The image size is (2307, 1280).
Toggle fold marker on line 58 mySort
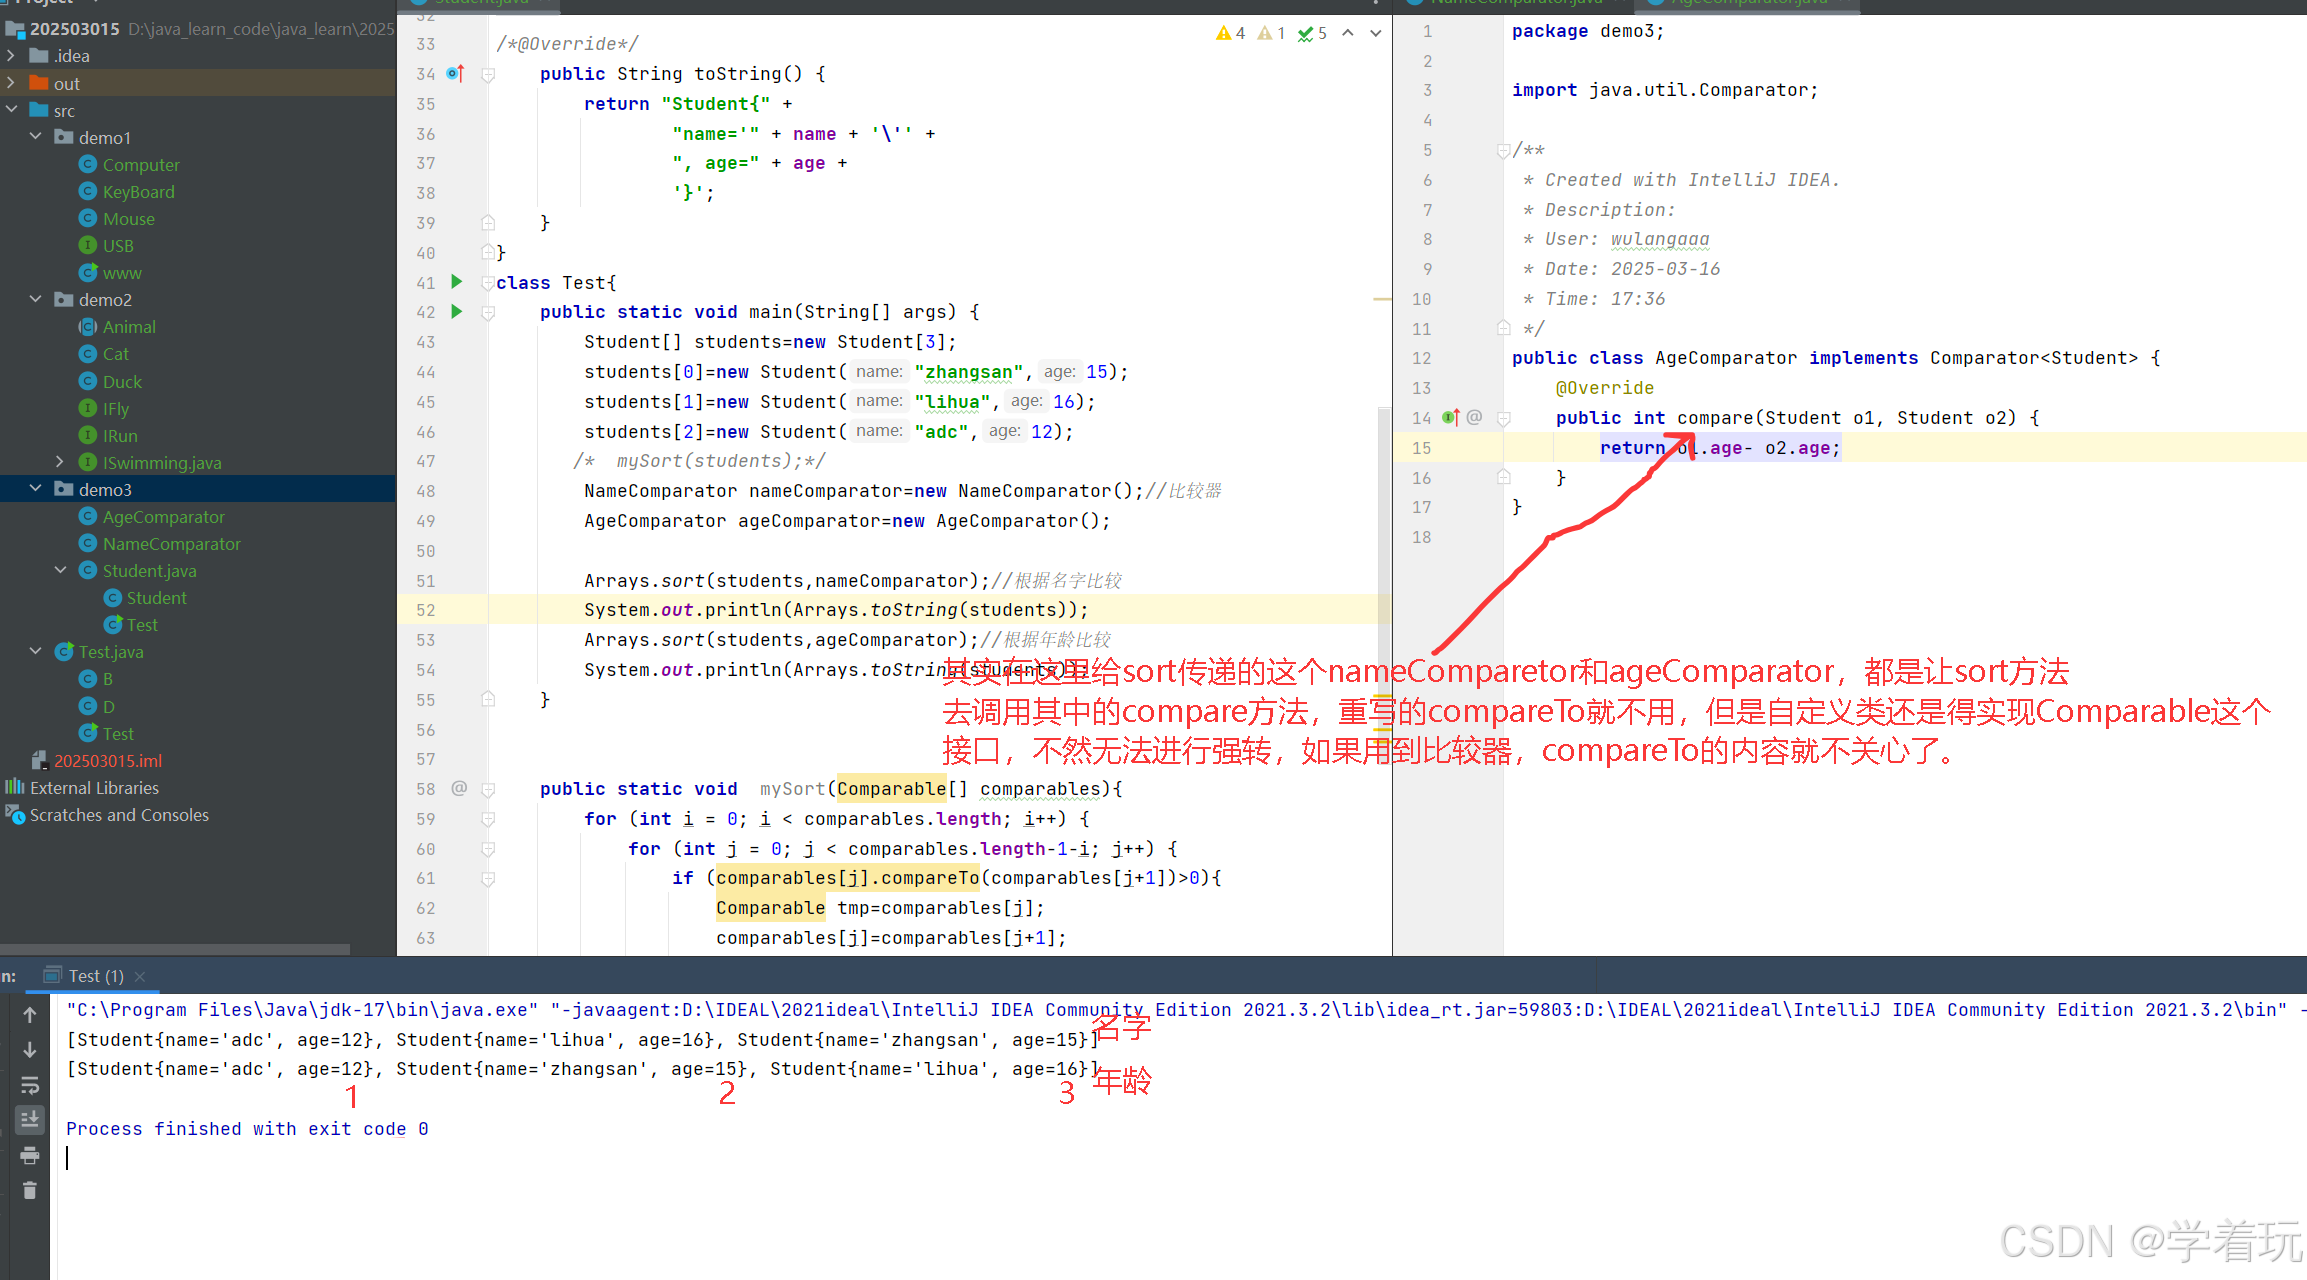[489, 789]
